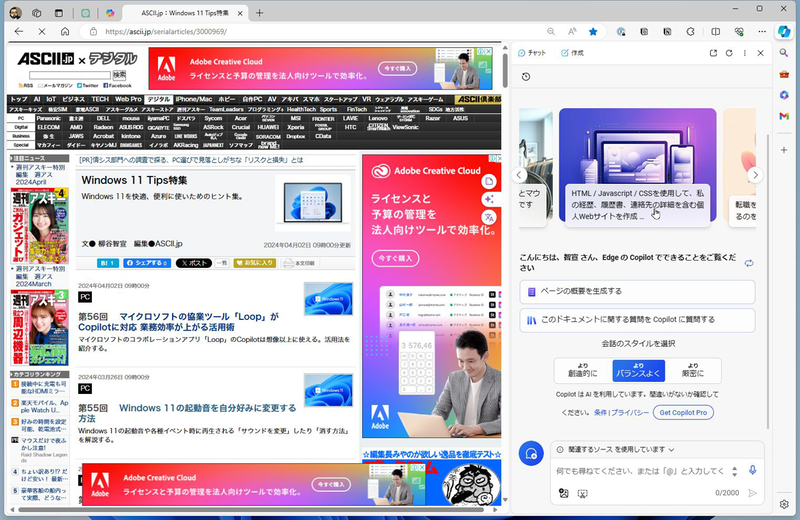Viewport: 800px width, 520px height.
Task: Open the sidebar search icon
Action: click(x=784, y=53)
